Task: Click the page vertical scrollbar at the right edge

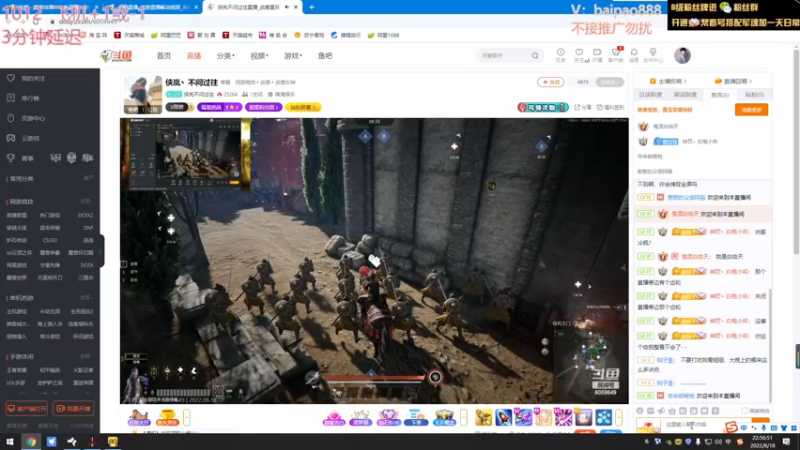Action: pos(796,151)
